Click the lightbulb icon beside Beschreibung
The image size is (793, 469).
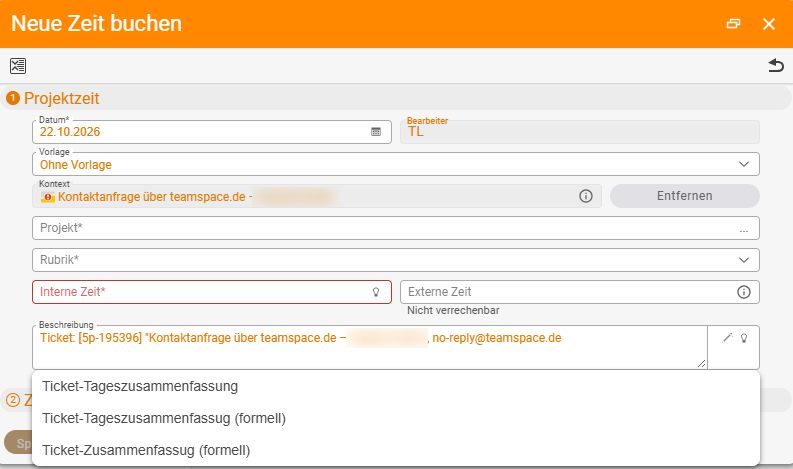point(744,338)
